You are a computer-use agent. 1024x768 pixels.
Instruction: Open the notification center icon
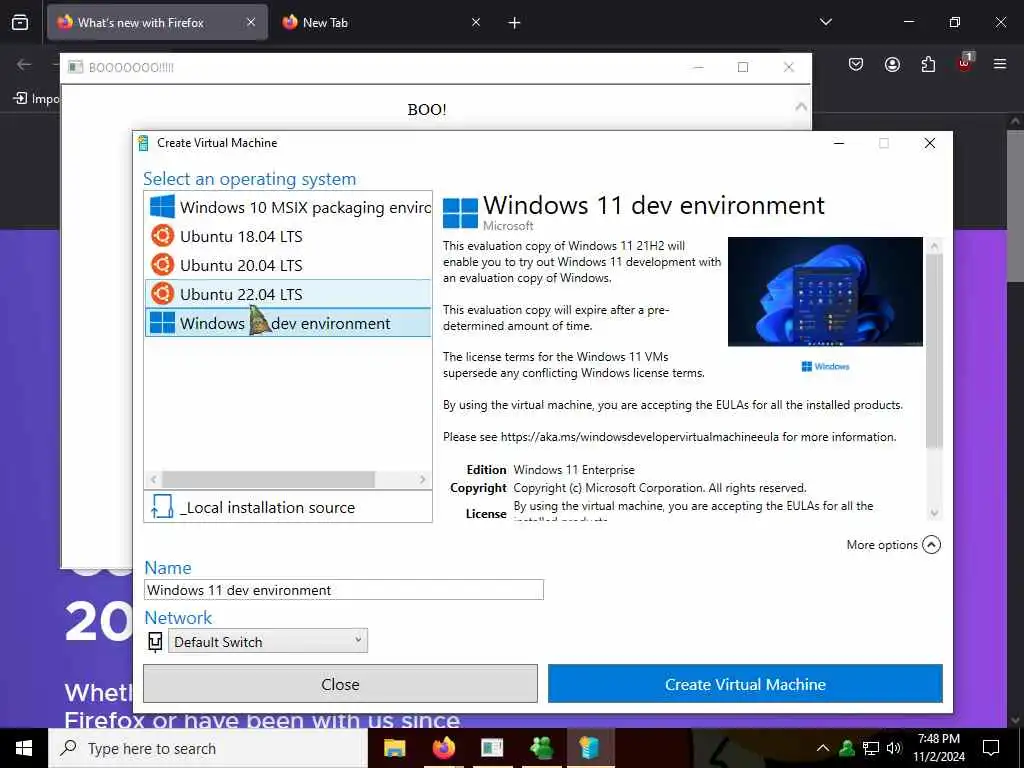(x=991, y=748)
